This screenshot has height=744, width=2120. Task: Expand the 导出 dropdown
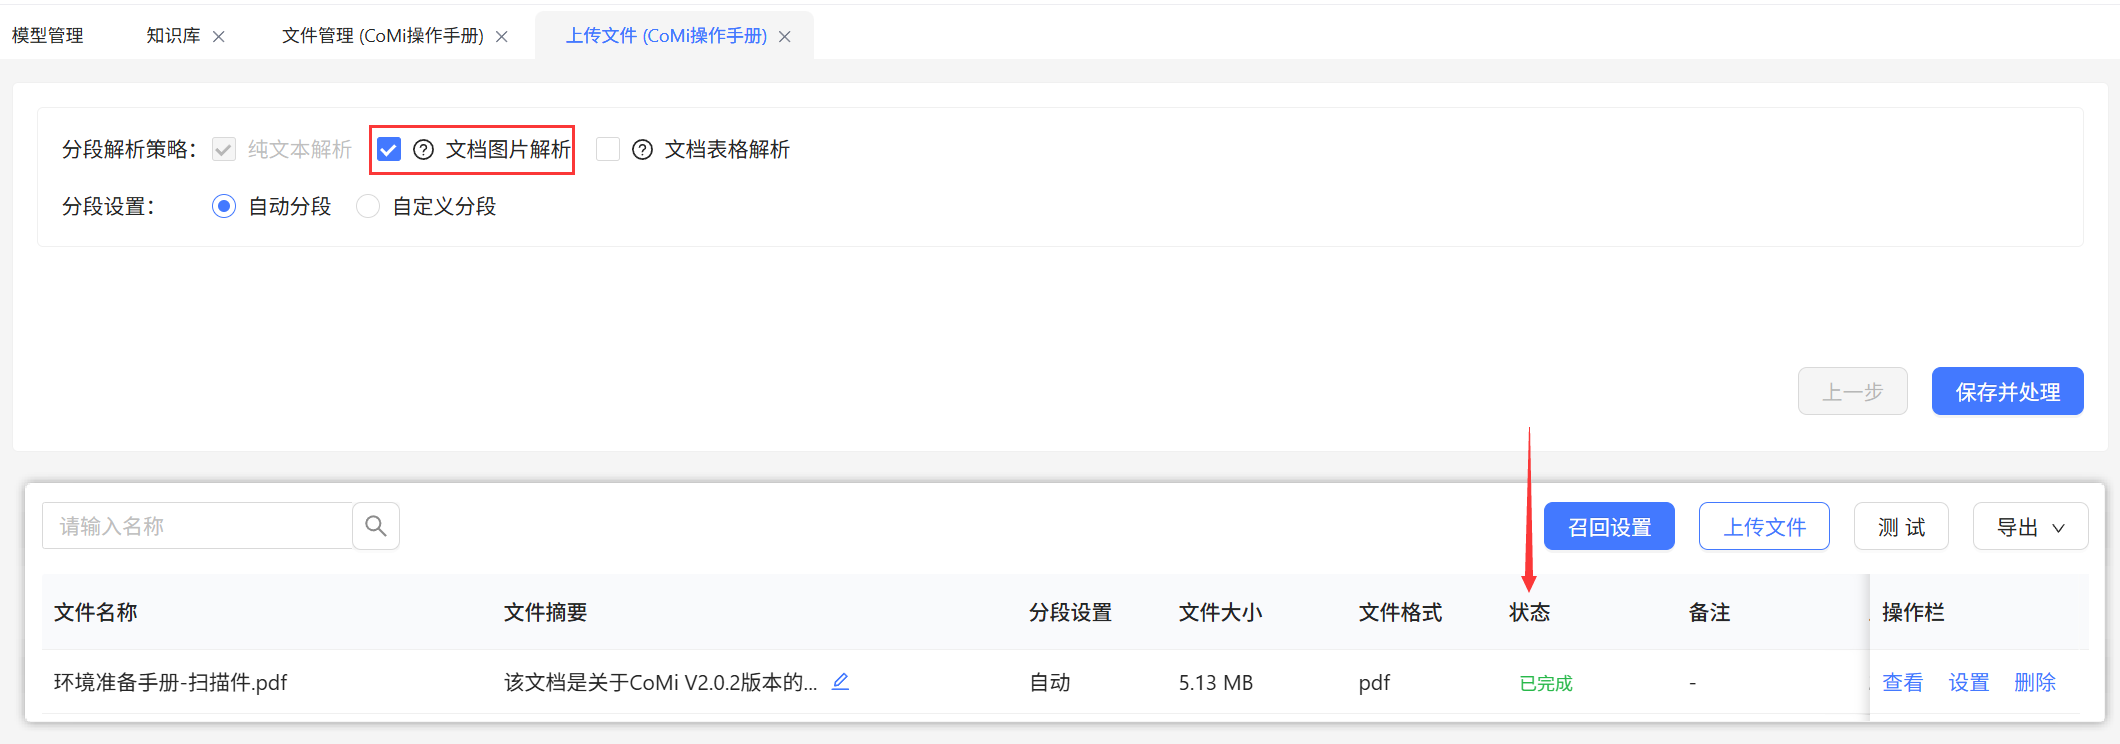[2030, 527]
